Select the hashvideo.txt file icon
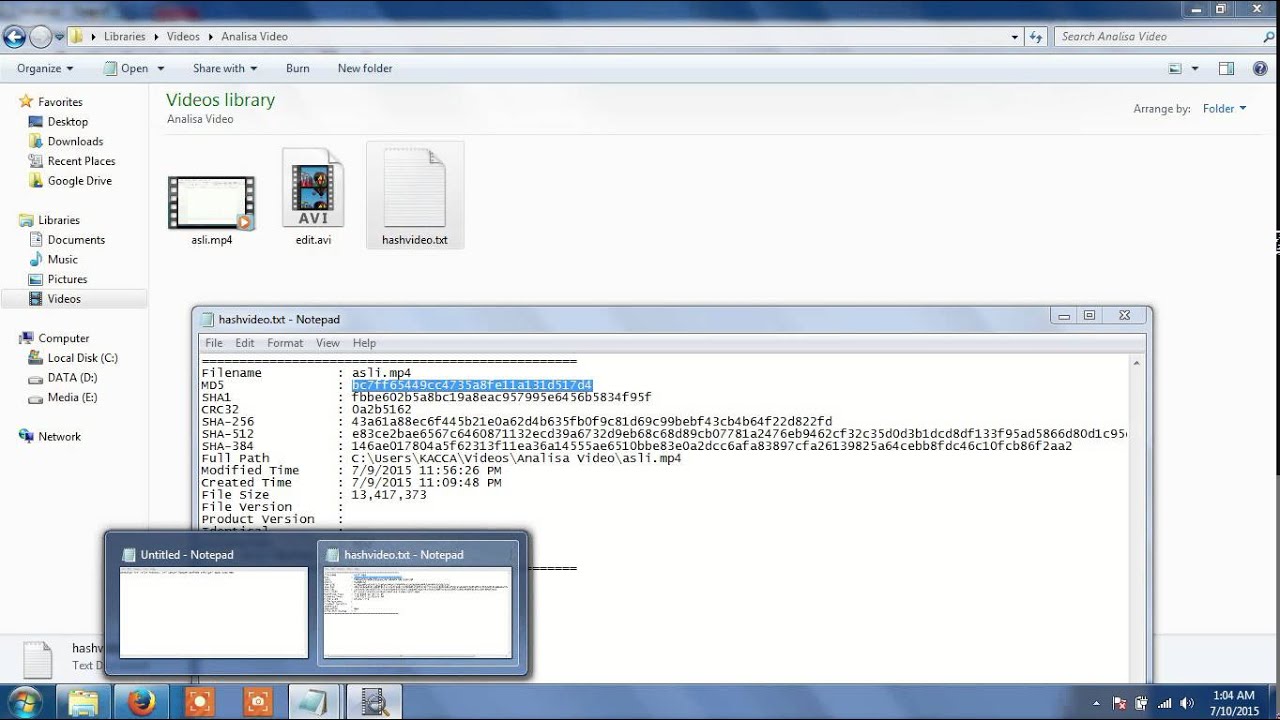Viewport: 1280px width, 720px height. pyautogui.click(x=414, y=197)
